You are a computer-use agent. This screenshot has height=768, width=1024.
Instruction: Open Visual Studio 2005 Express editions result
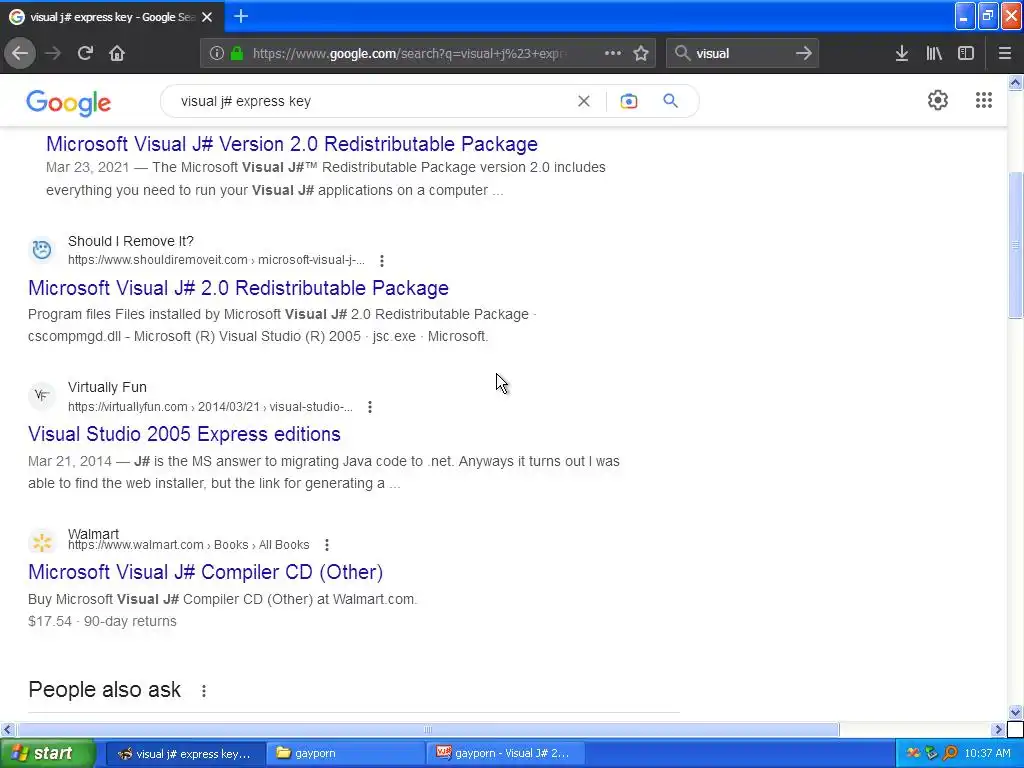184,434
